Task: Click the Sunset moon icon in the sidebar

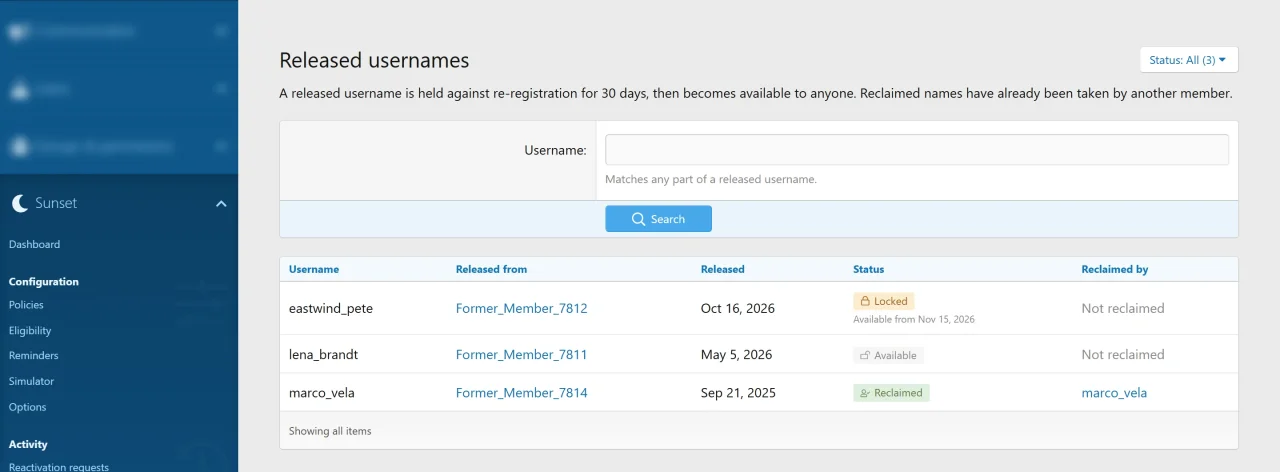Action: pyautogui.click(x=20, y=204)
